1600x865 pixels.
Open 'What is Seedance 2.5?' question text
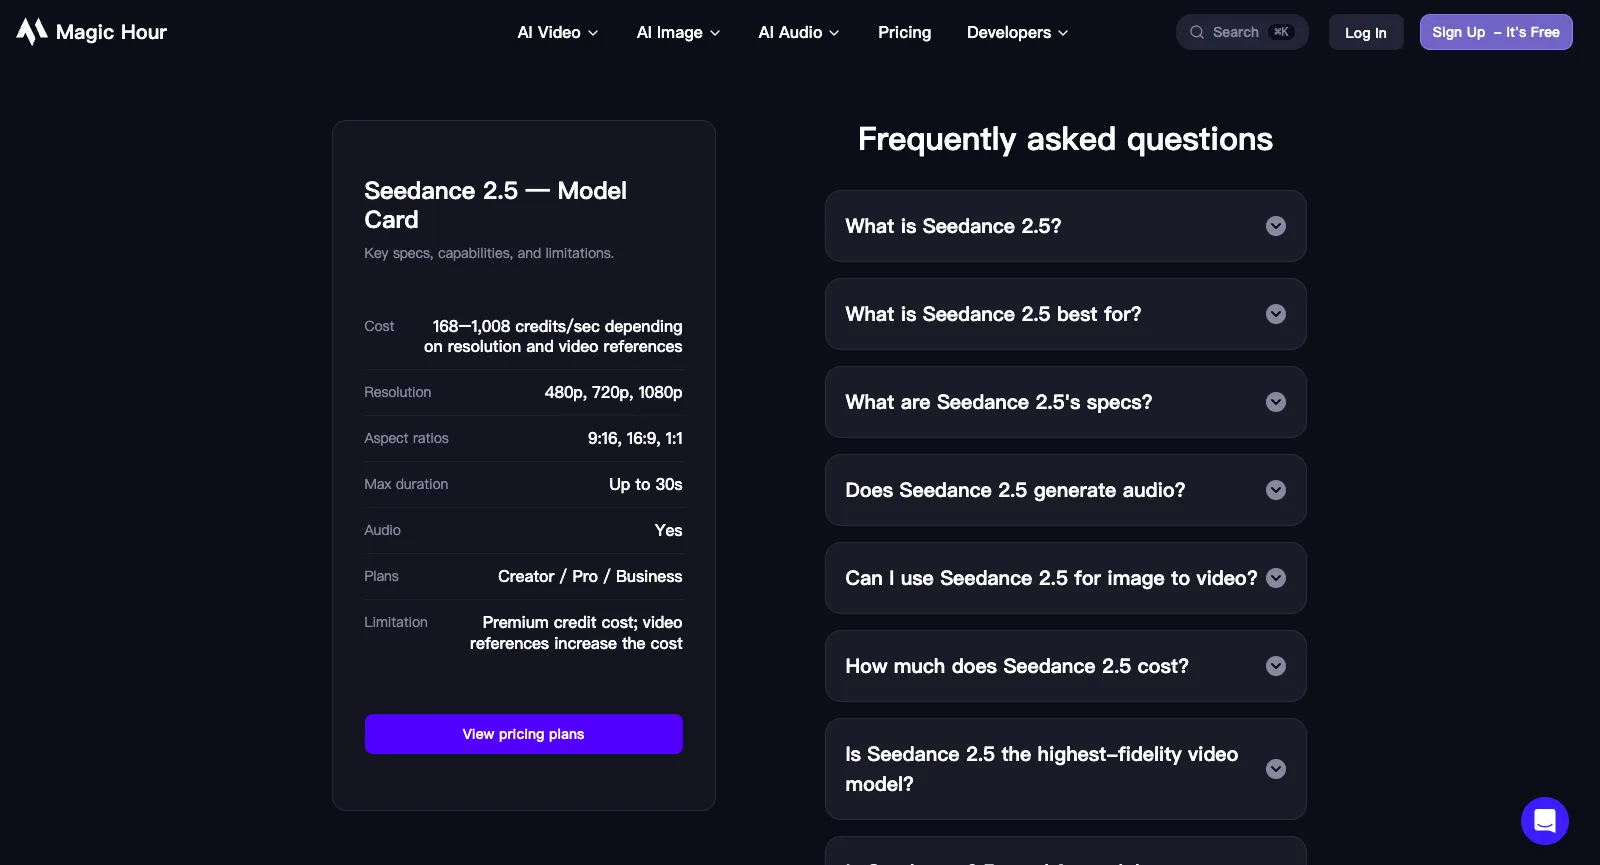[x=953, y=226]
